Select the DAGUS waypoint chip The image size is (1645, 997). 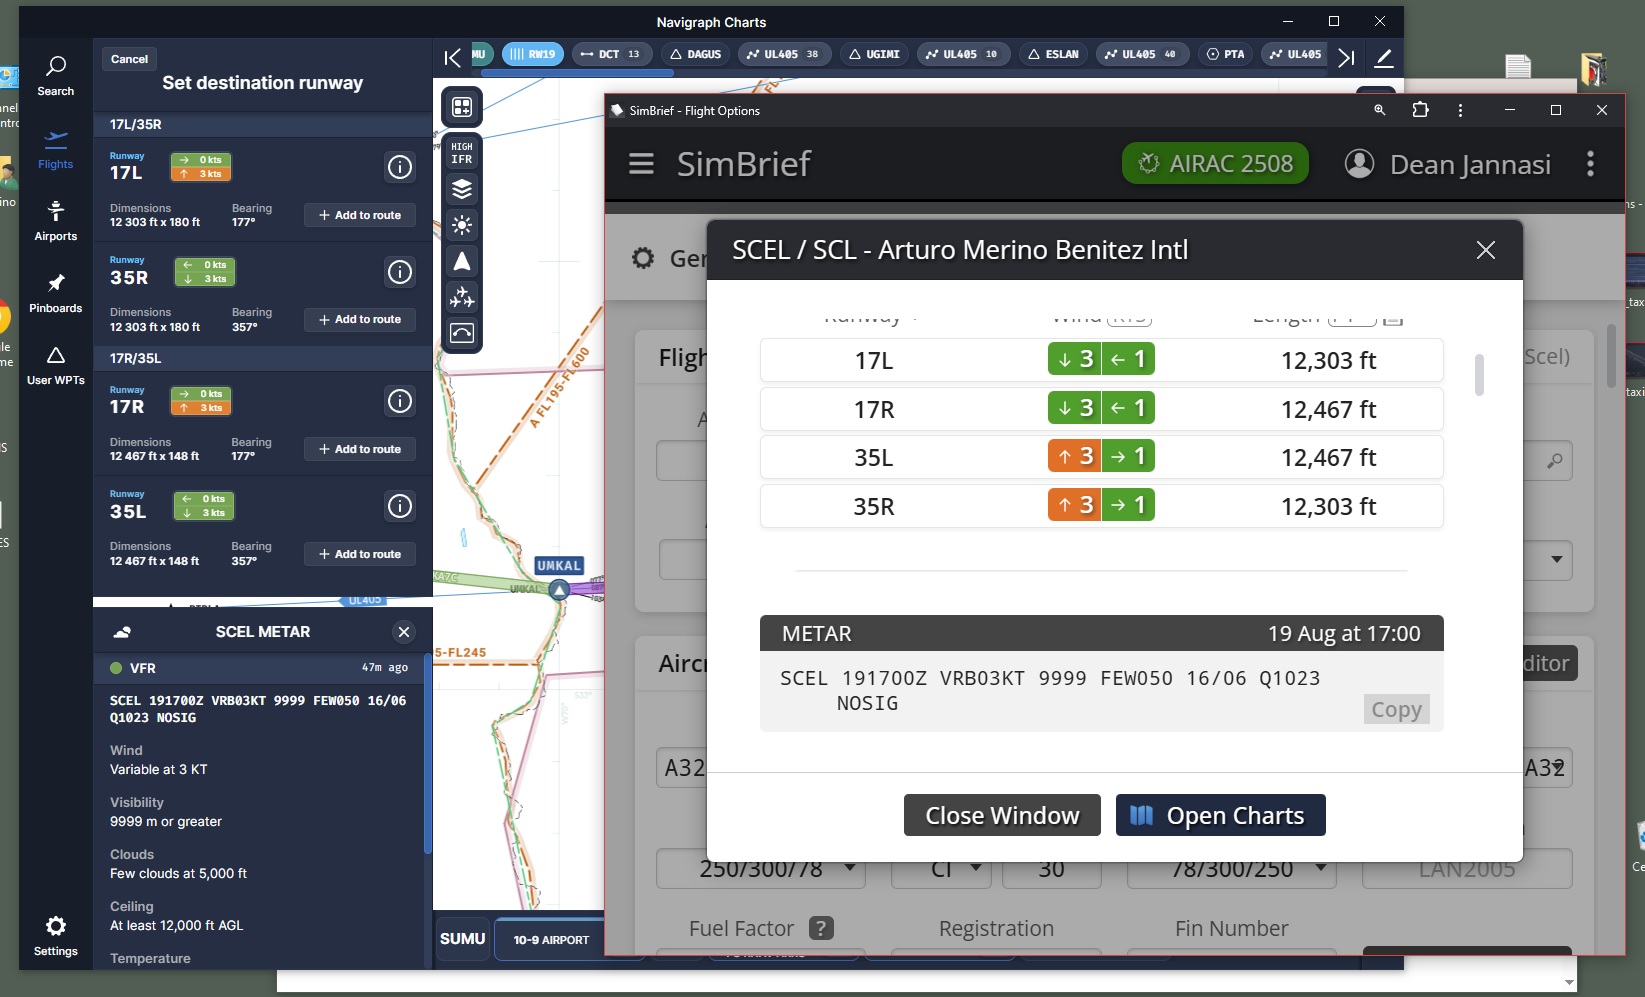pyautogui.click(x=695, y=54)
